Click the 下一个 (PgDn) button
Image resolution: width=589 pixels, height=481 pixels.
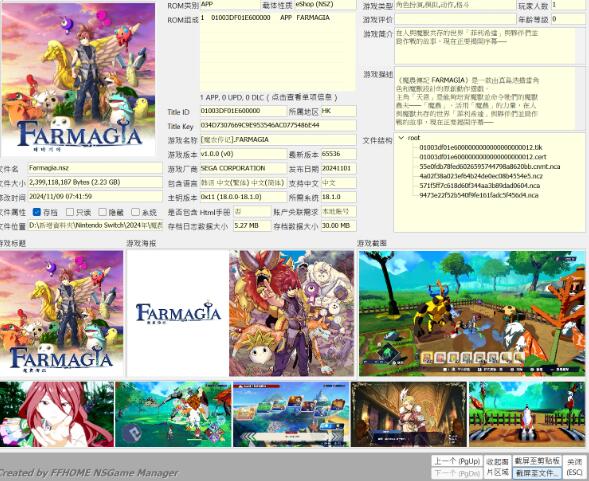coord(457,473)
